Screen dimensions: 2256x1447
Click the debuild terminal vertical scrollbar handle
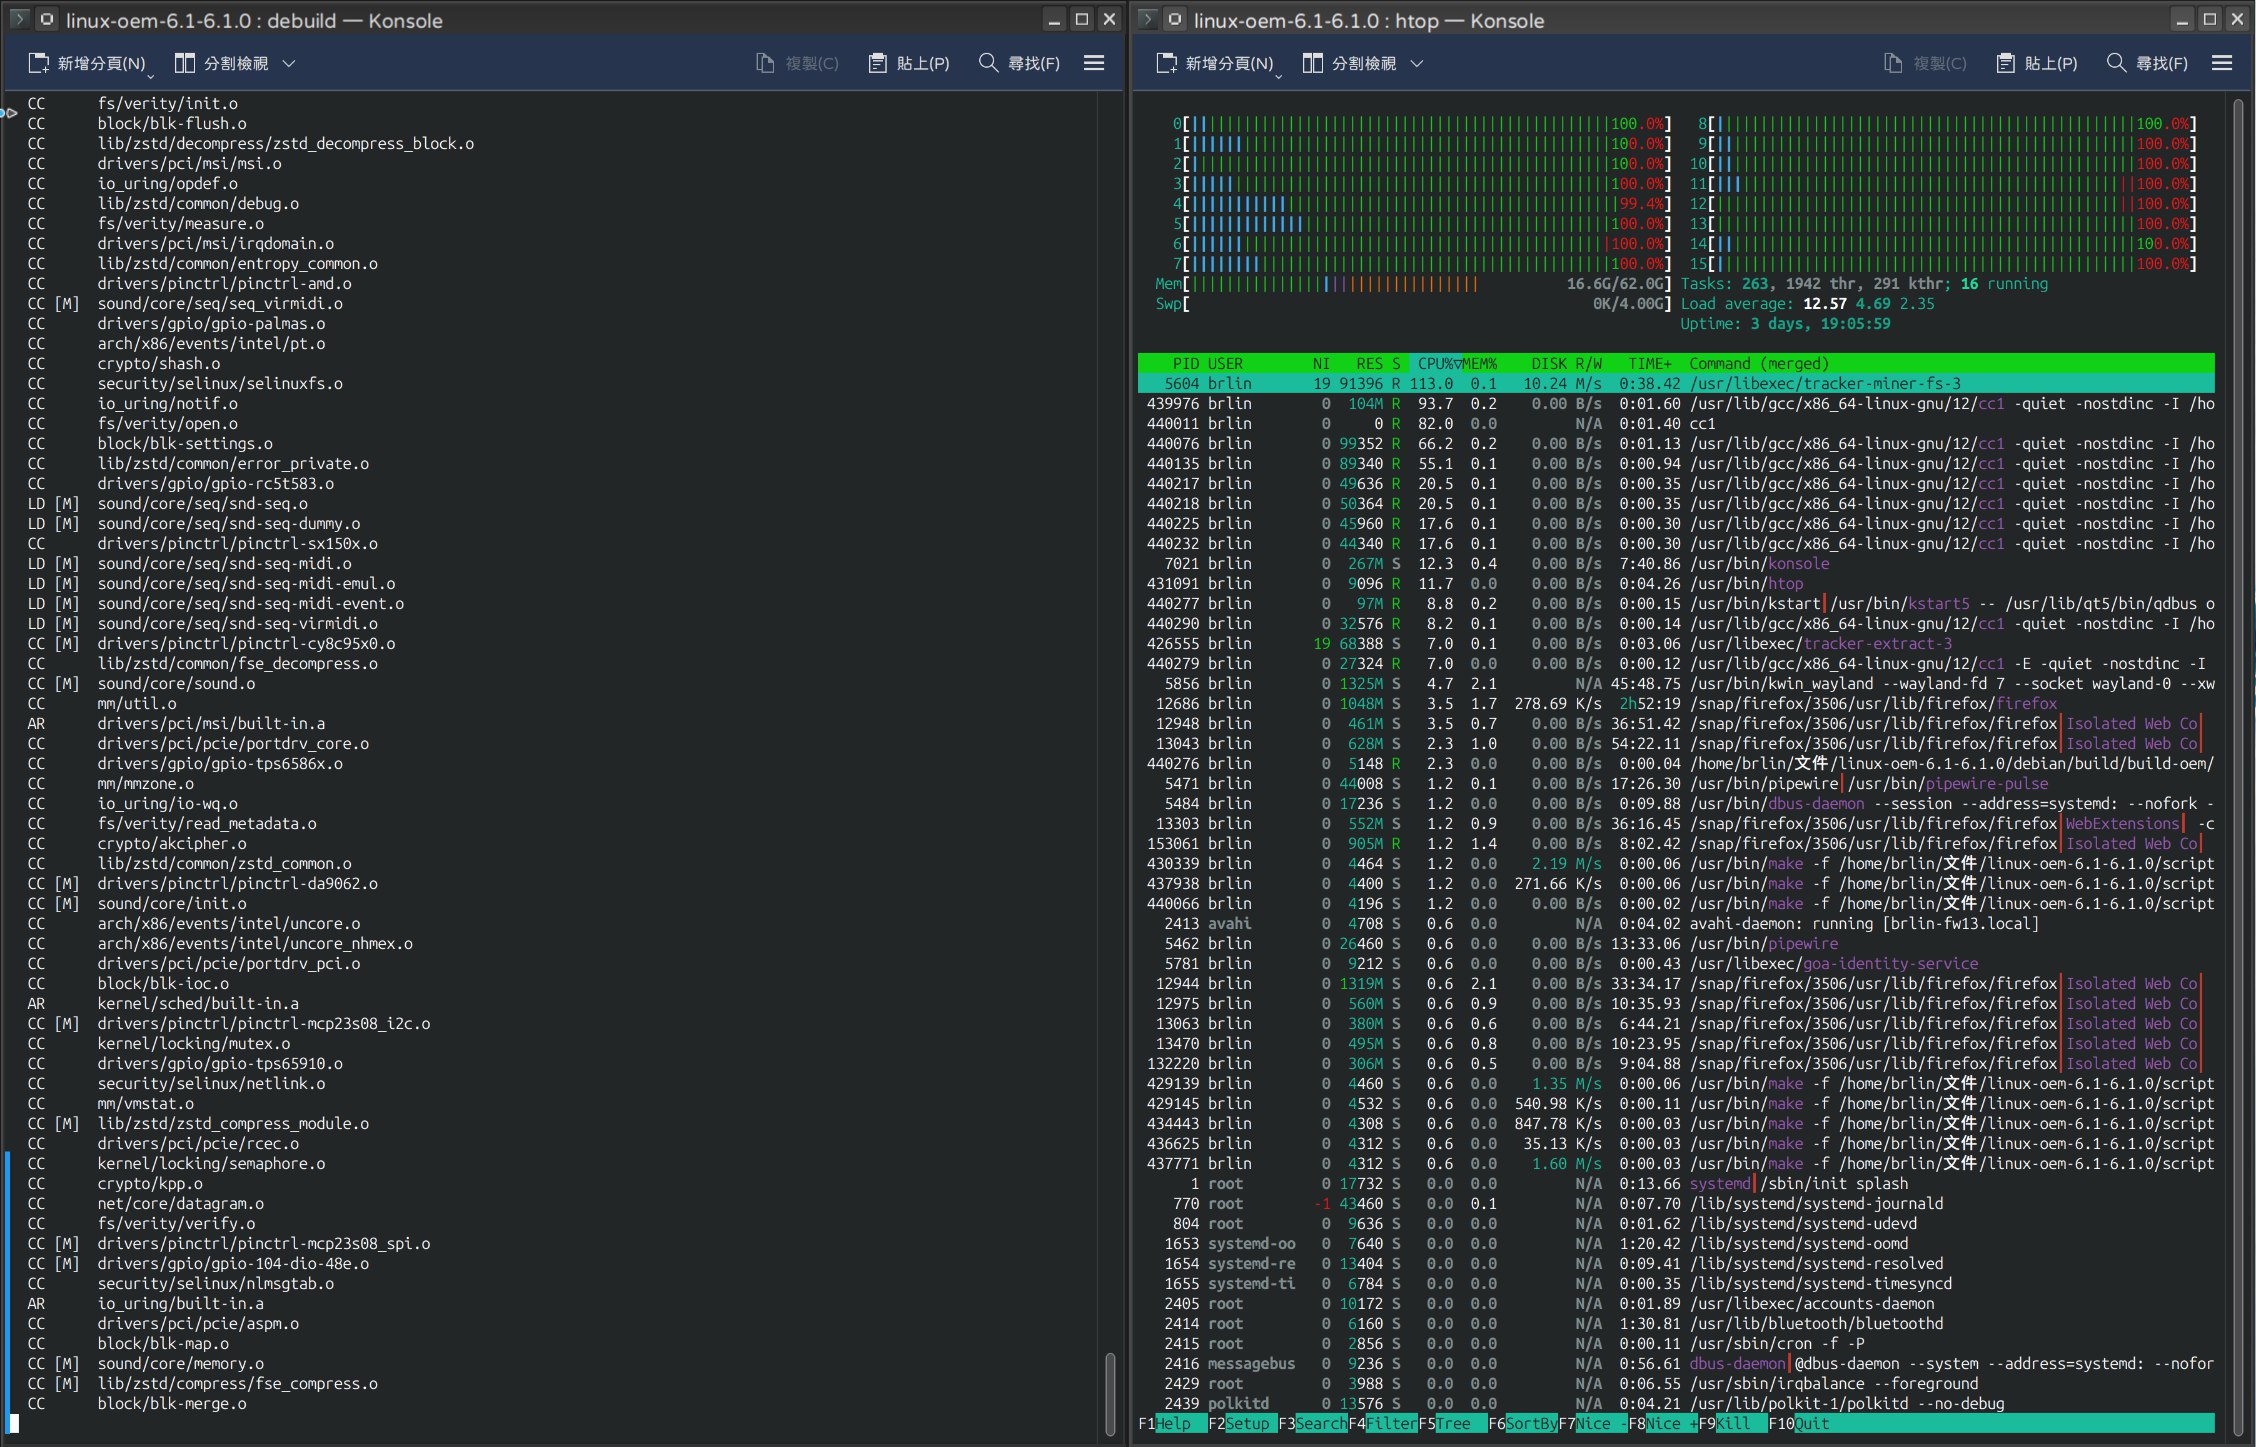click(1109, 1394)
